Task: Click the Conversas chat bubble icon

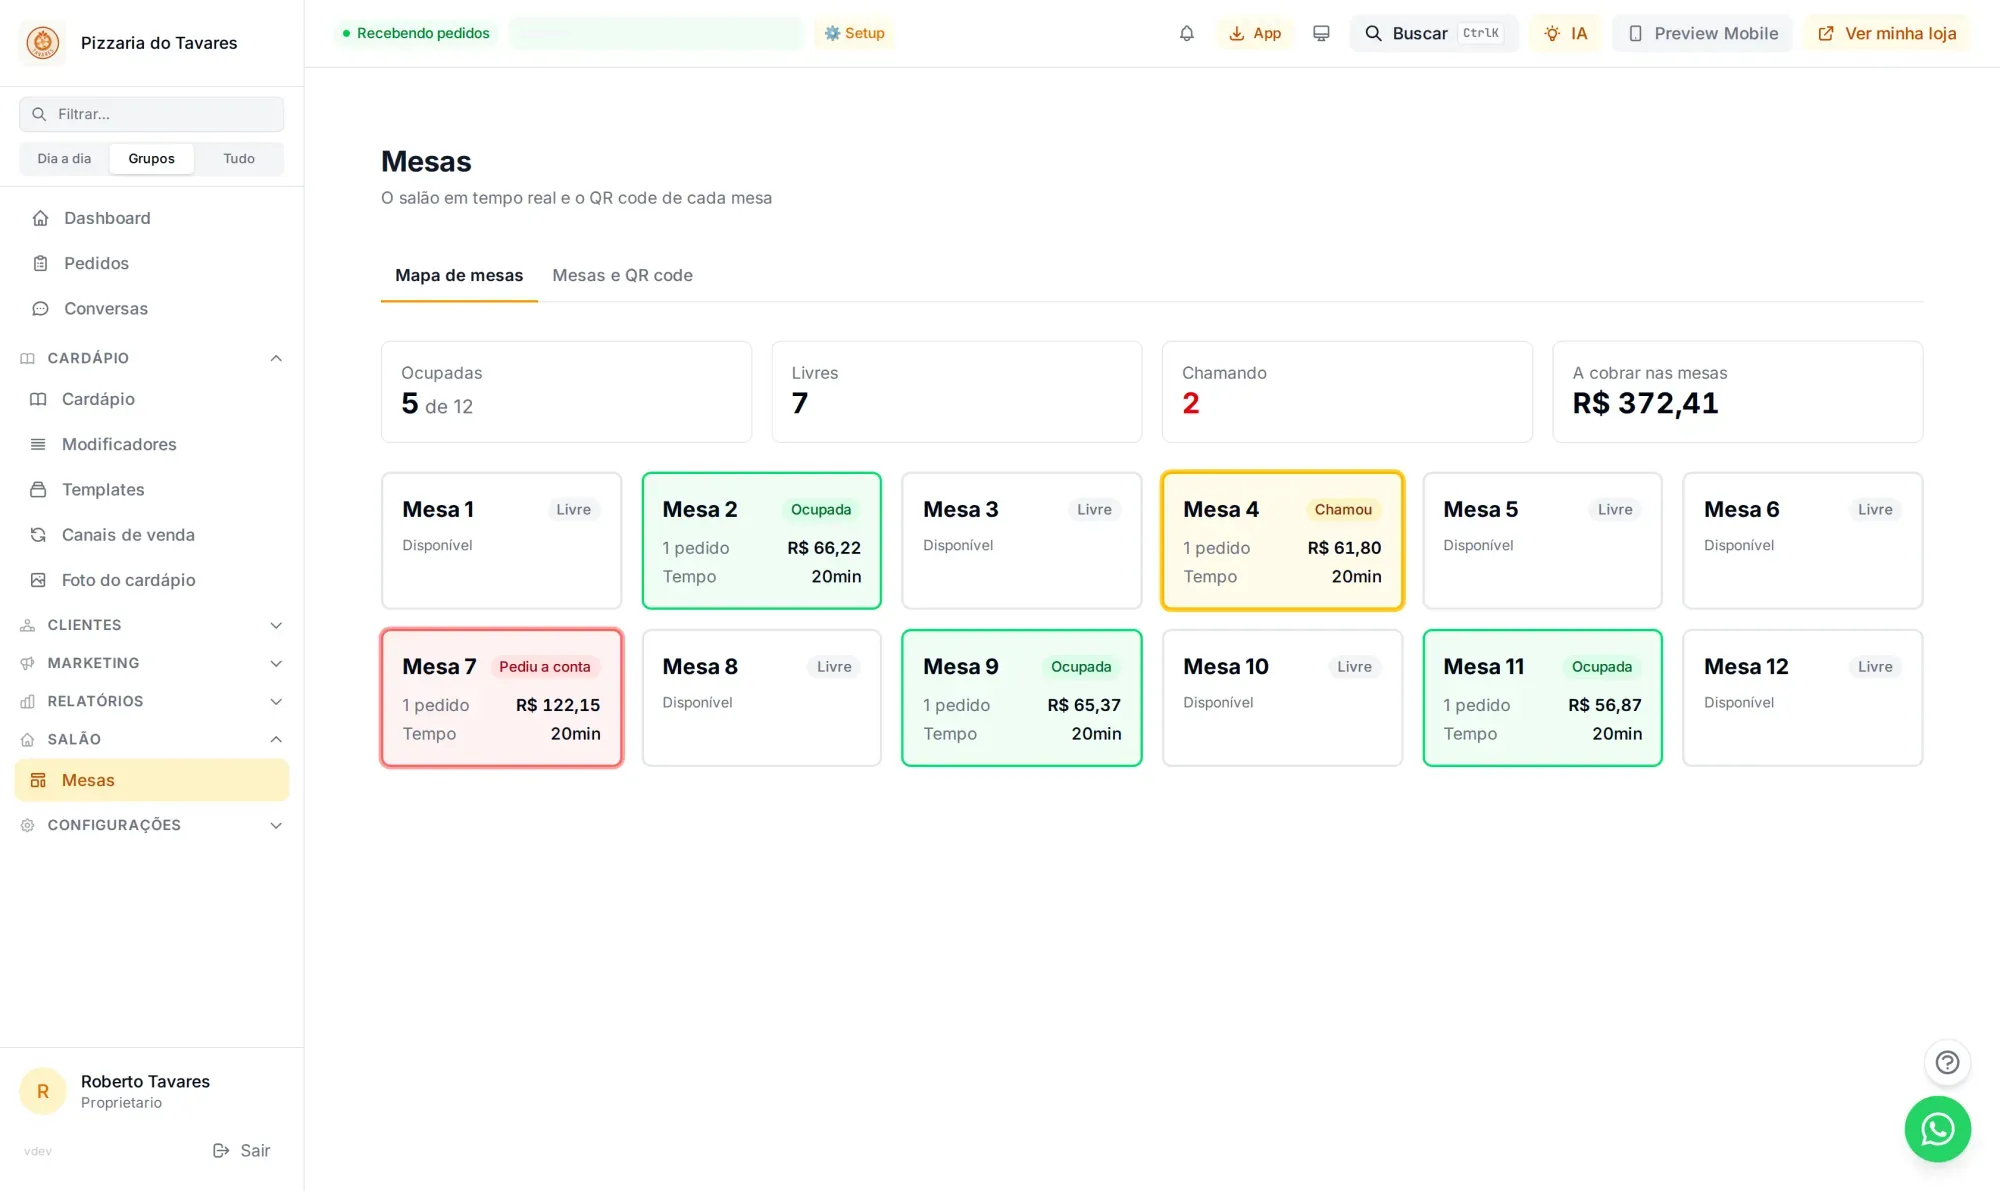Action: [x=40, y=309]
